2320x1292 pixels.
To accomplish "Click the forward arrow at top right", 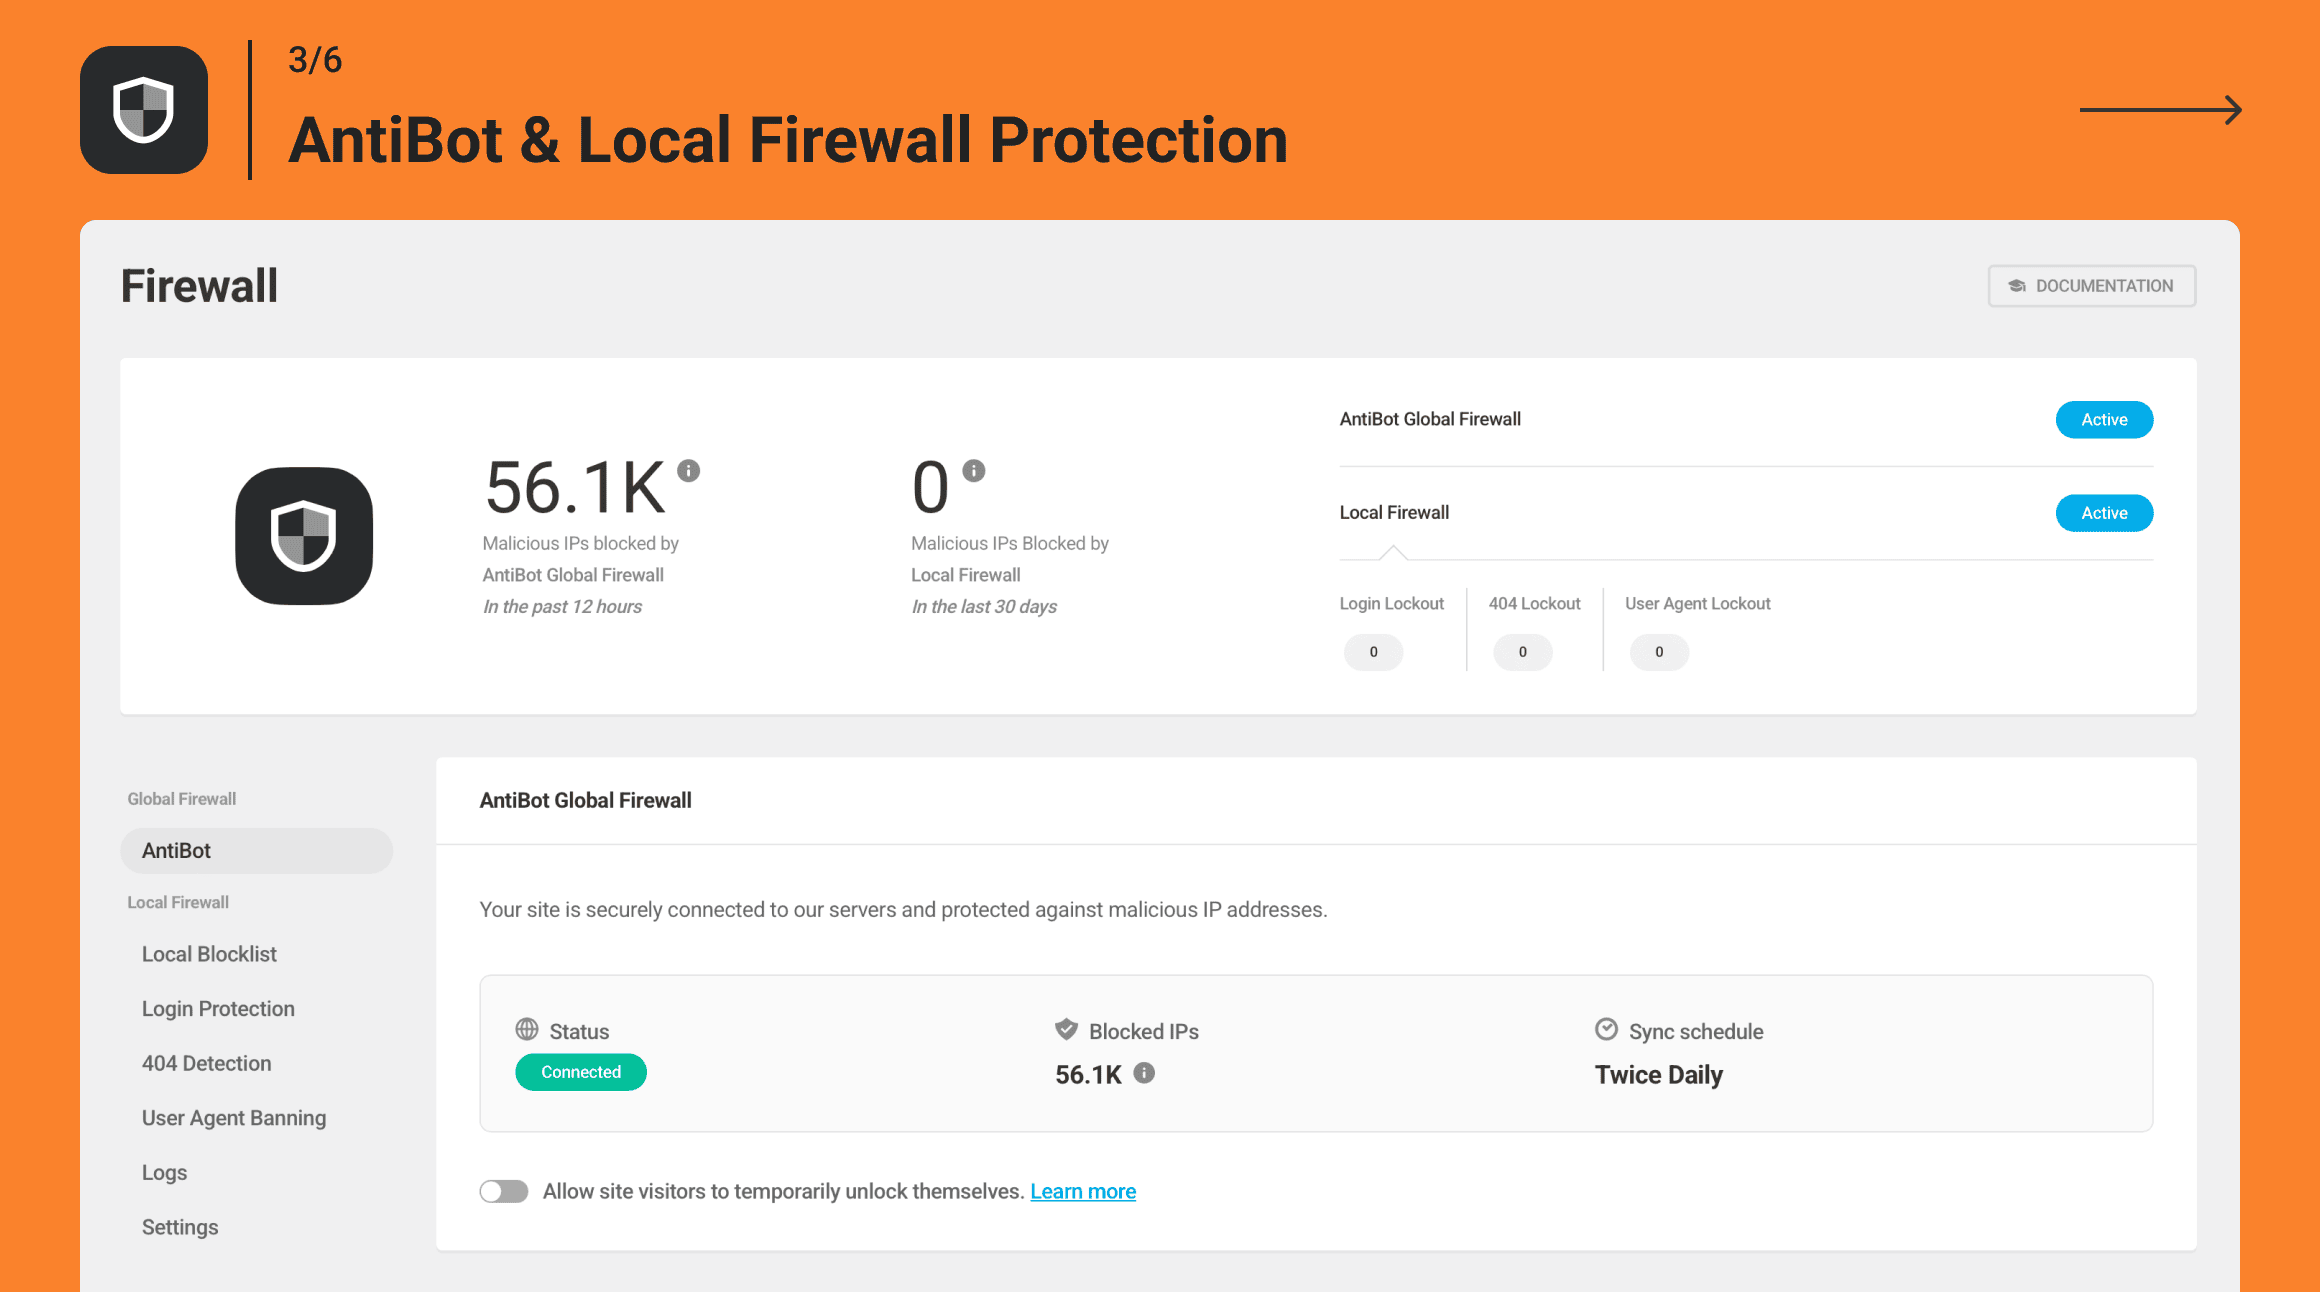I will 2160,110.
